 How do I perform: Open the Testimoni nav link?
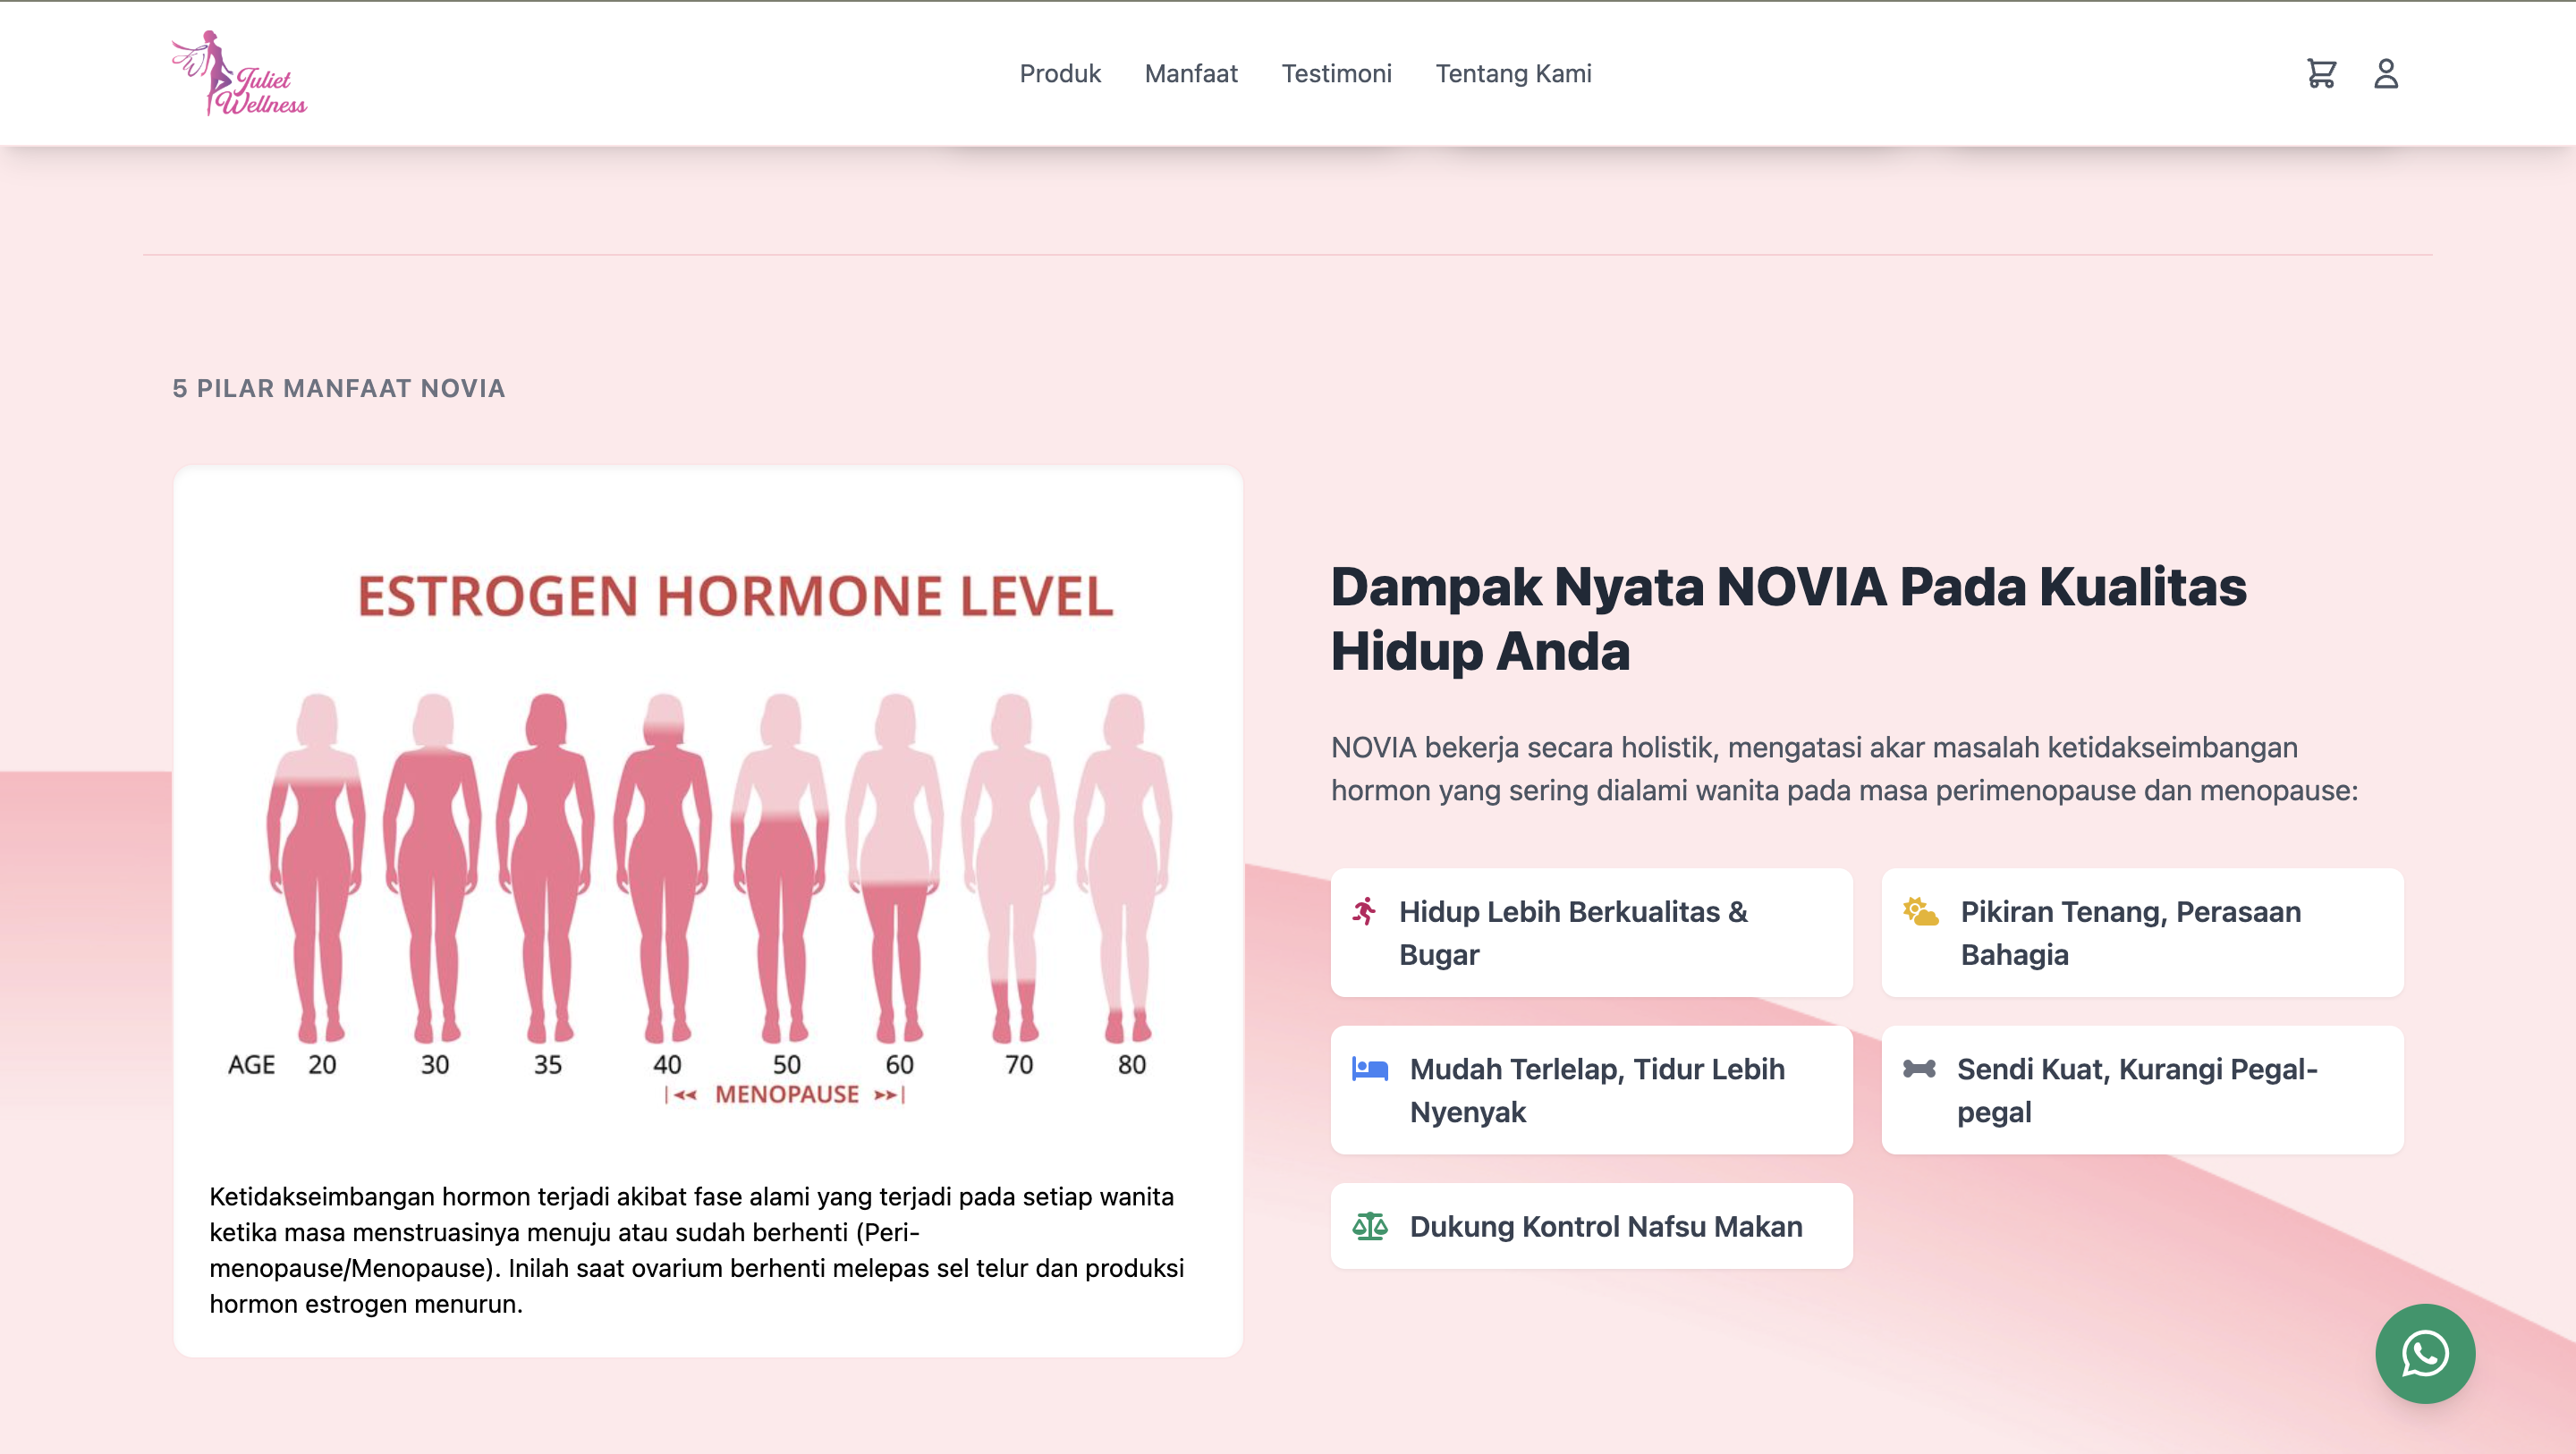pos(1336,74)
